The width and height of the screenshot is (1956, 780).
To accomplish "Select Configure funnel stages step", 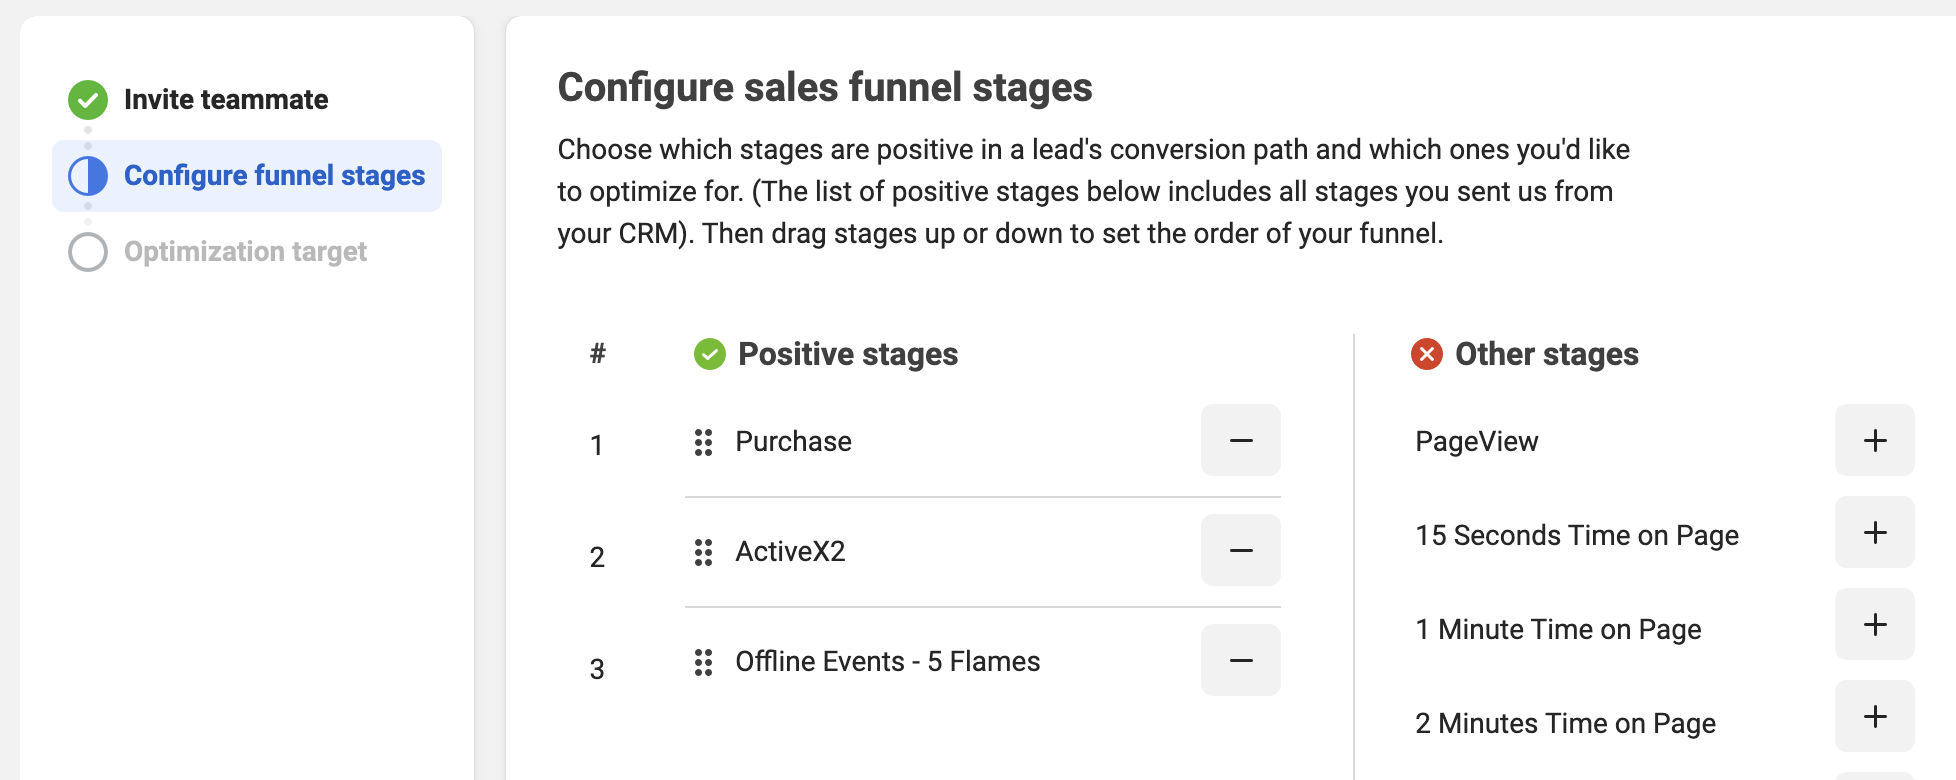I will tap(247, 176).
